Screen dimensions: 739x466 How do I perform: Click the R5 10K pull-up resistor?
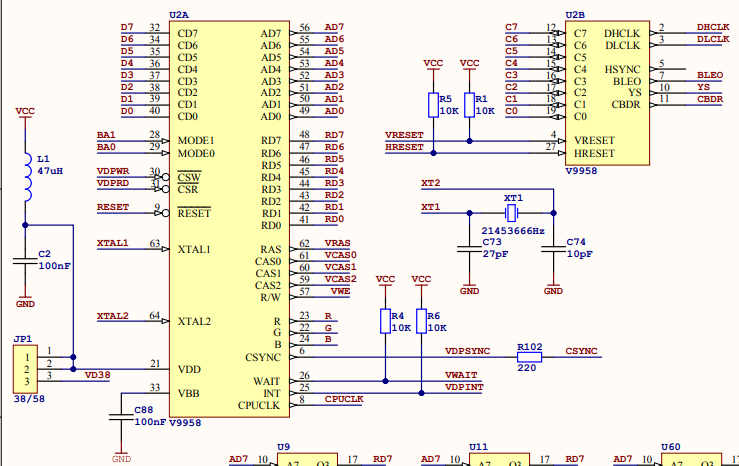tap(433, 106)
